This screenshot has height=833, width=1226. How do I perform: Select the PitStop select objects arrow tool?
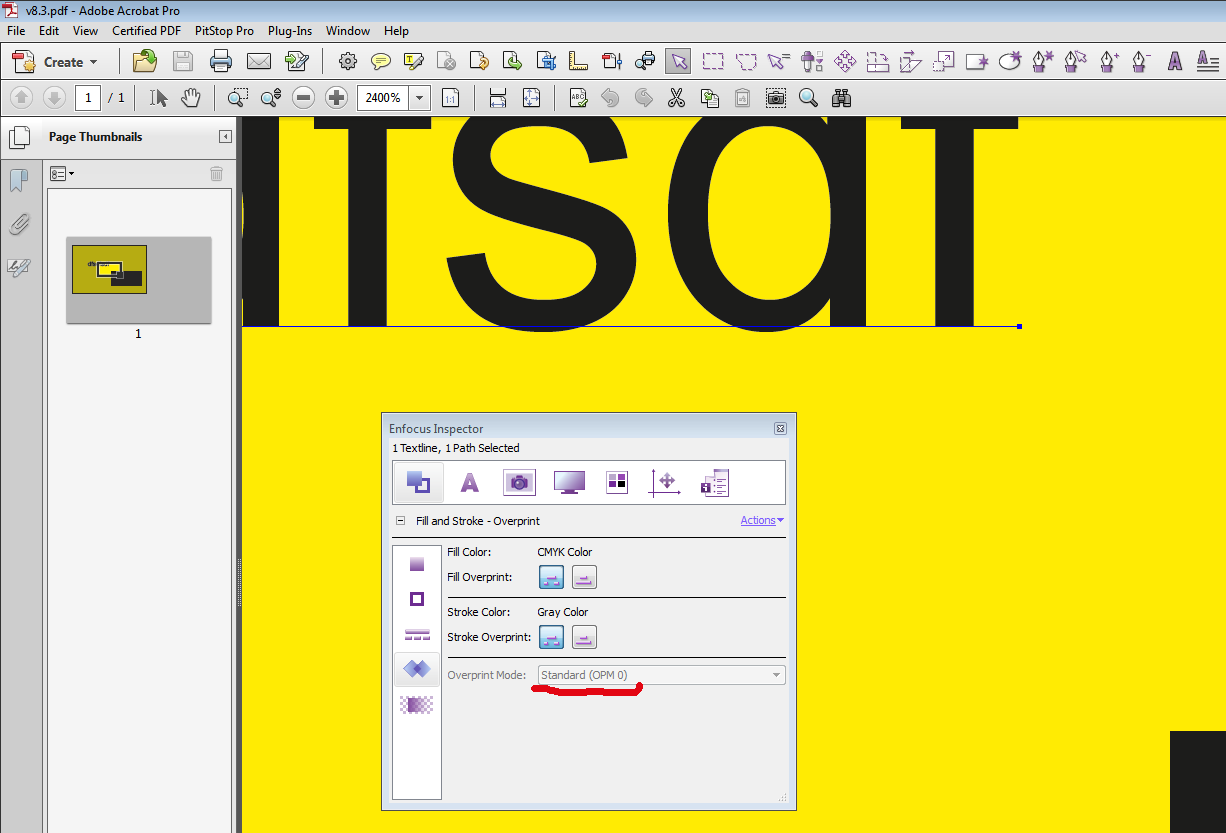[679, 62]
